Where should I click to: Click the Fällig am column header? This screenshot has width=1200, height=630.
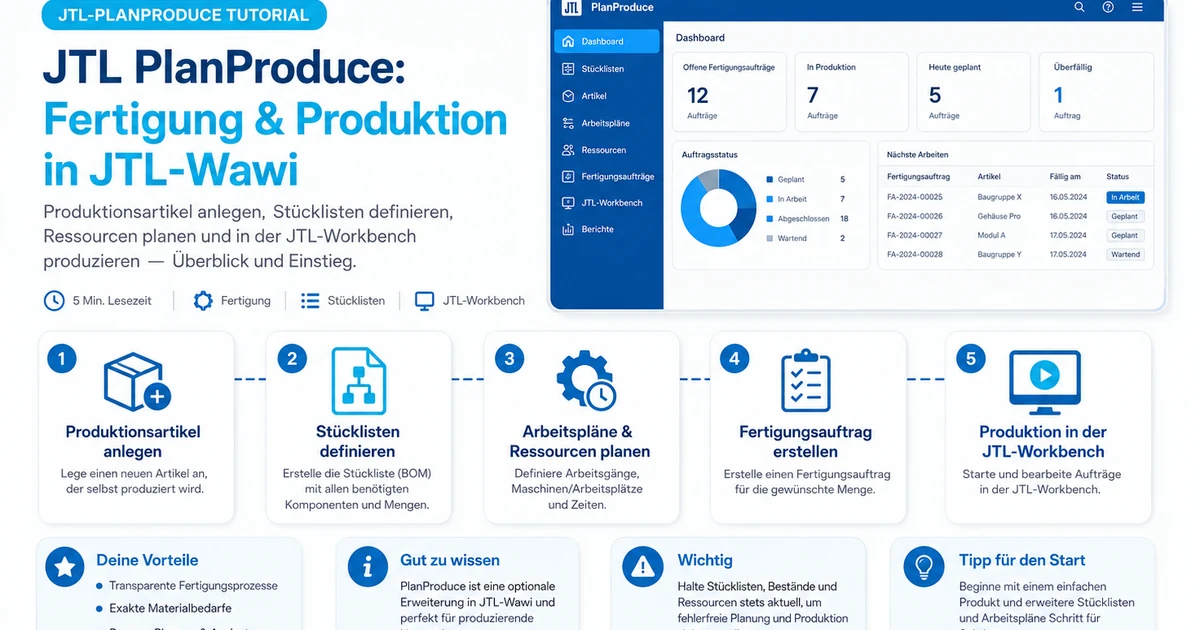(x=1066, y=177)
